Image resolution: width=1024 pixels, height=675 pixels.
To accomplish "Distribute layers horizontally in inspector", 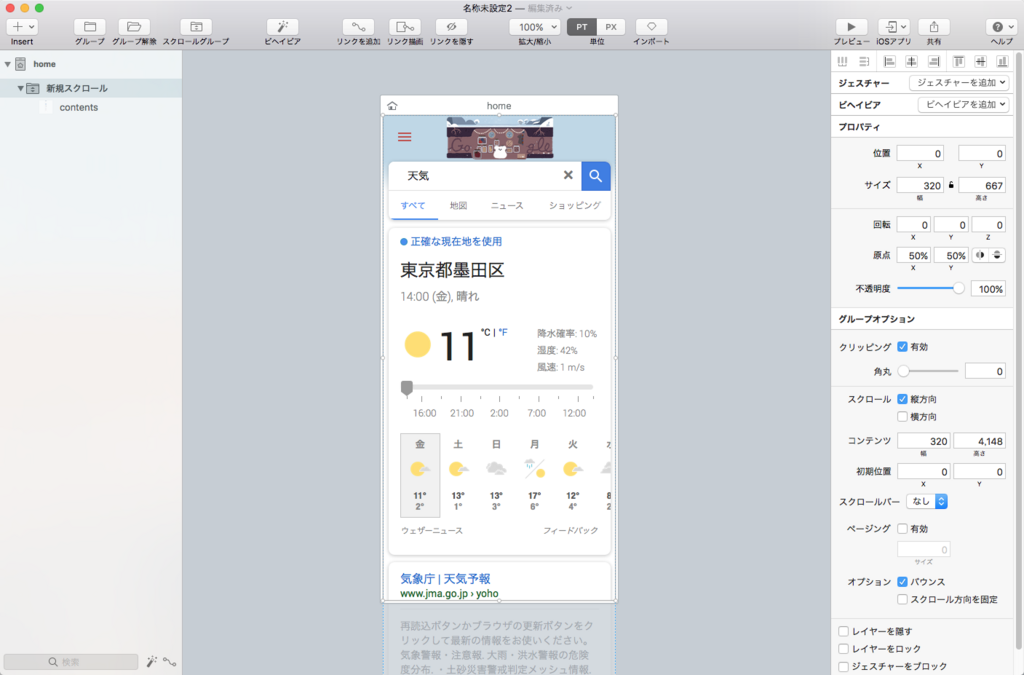I will click(x=842, y=61).
